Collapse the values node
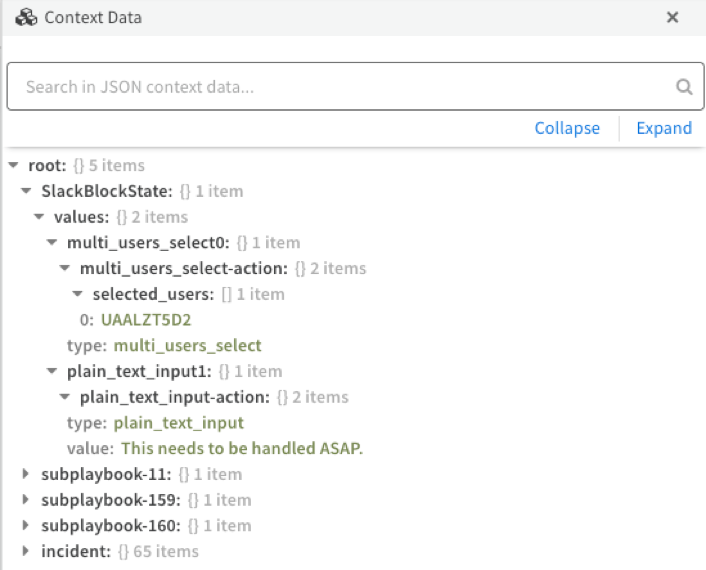 (39, 217)
